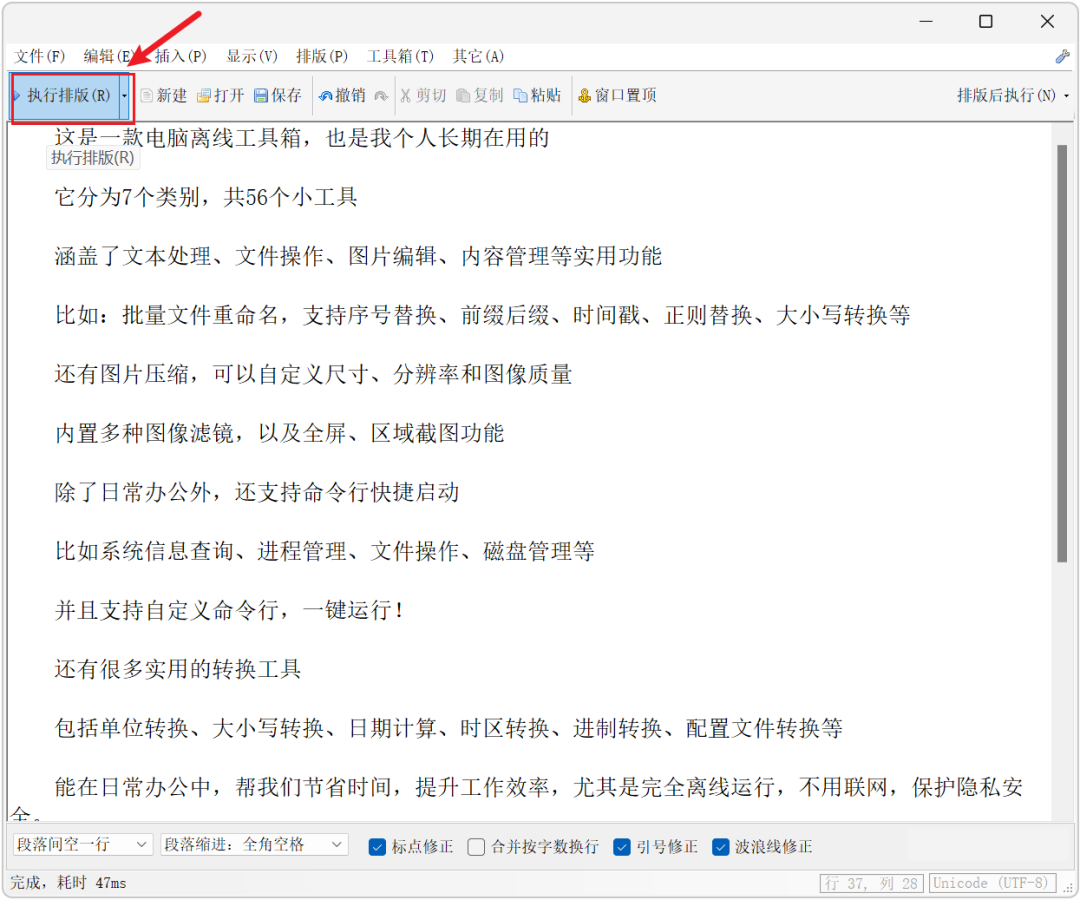Click the vertical scrollbar thumb
The height and width of the screenshot is (900, 1080).
coord(1062,353)
